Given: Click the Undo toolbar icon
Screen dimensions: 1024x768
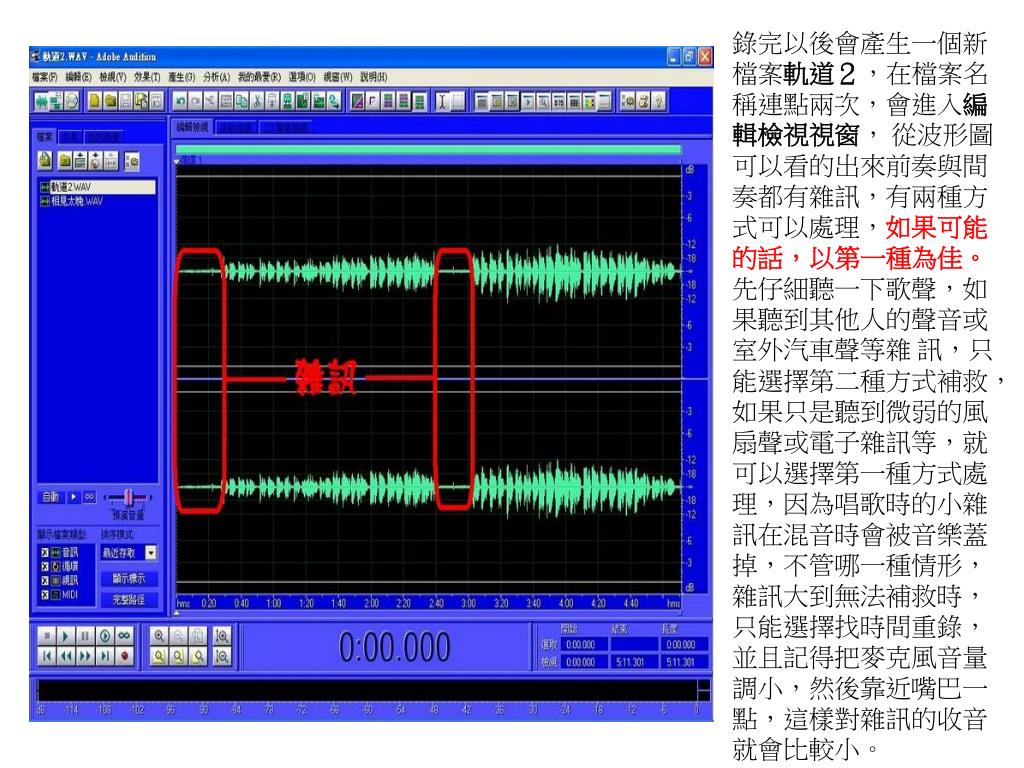Looking at the screenshot, I should pyautogui.click(x=180, y=101).
